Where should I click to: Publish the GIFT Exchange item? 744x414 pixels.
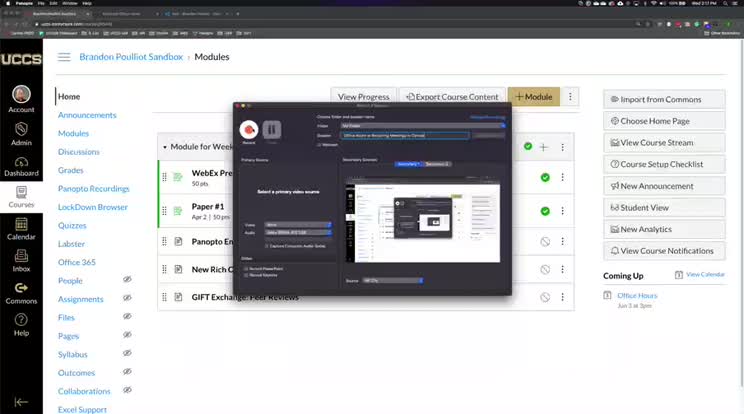point(545,297)
